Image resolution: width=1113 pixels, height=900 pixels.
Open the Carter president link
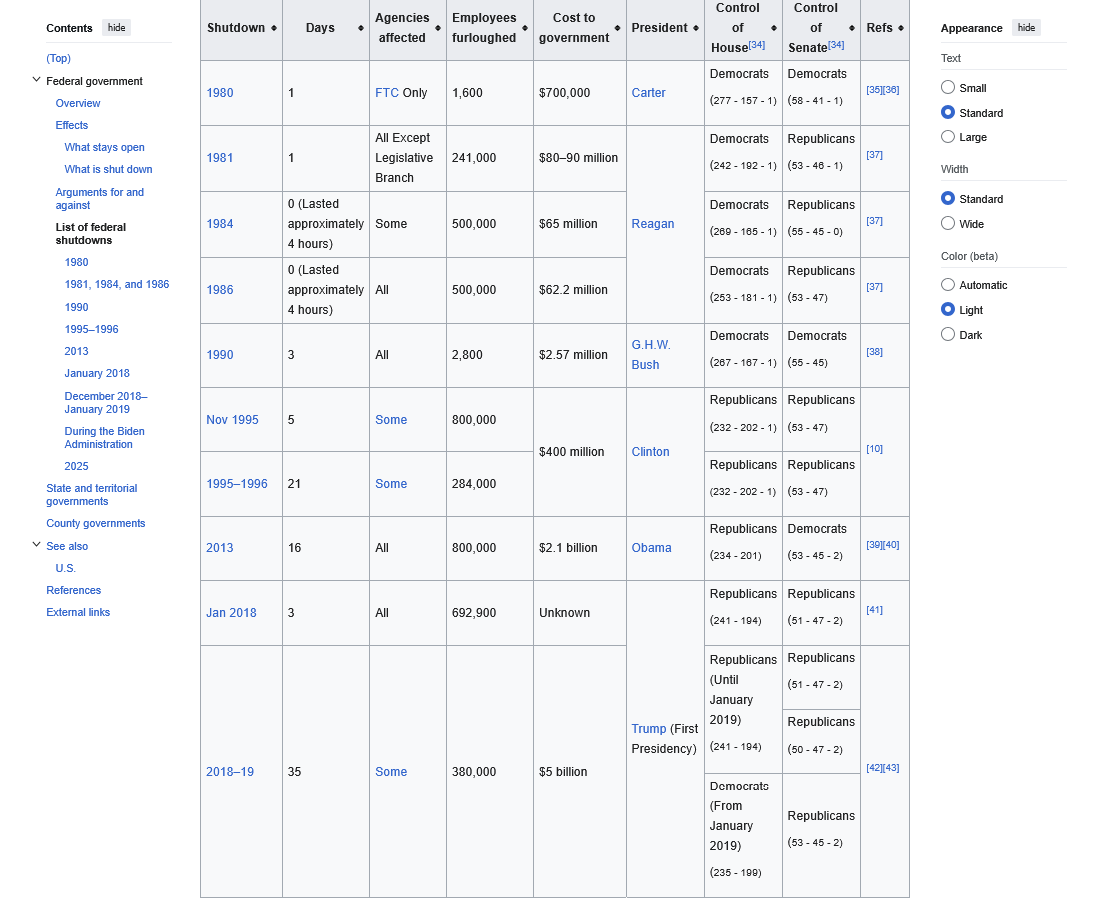648,93
